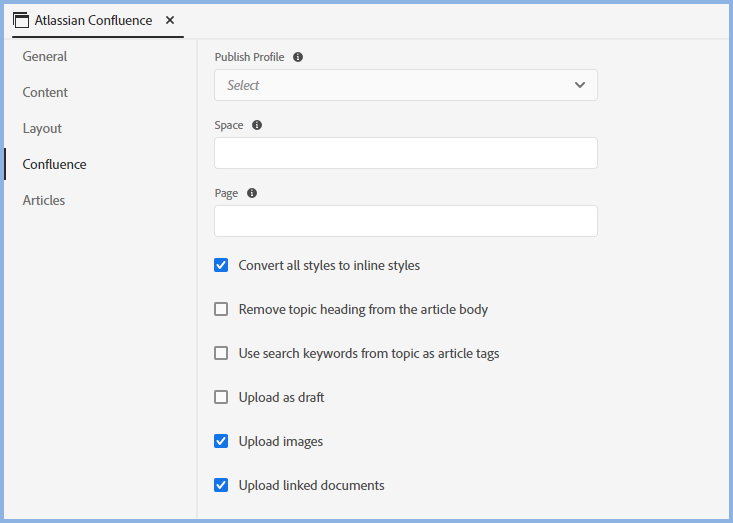Disable Convert all styles to inline styles
The width and height of the screenshot is (733, 523).
coord(221,265)
